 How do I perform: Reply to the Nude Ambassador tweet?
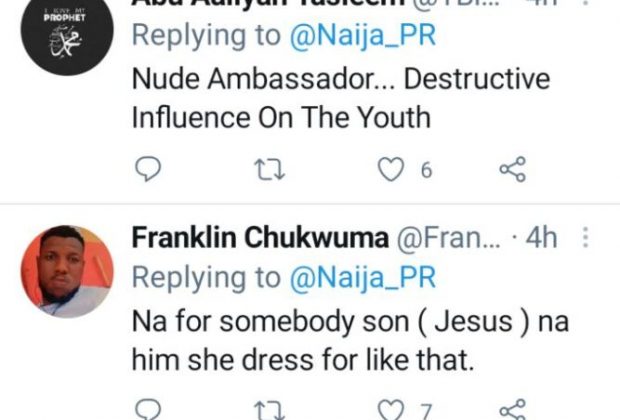[147, 170]
